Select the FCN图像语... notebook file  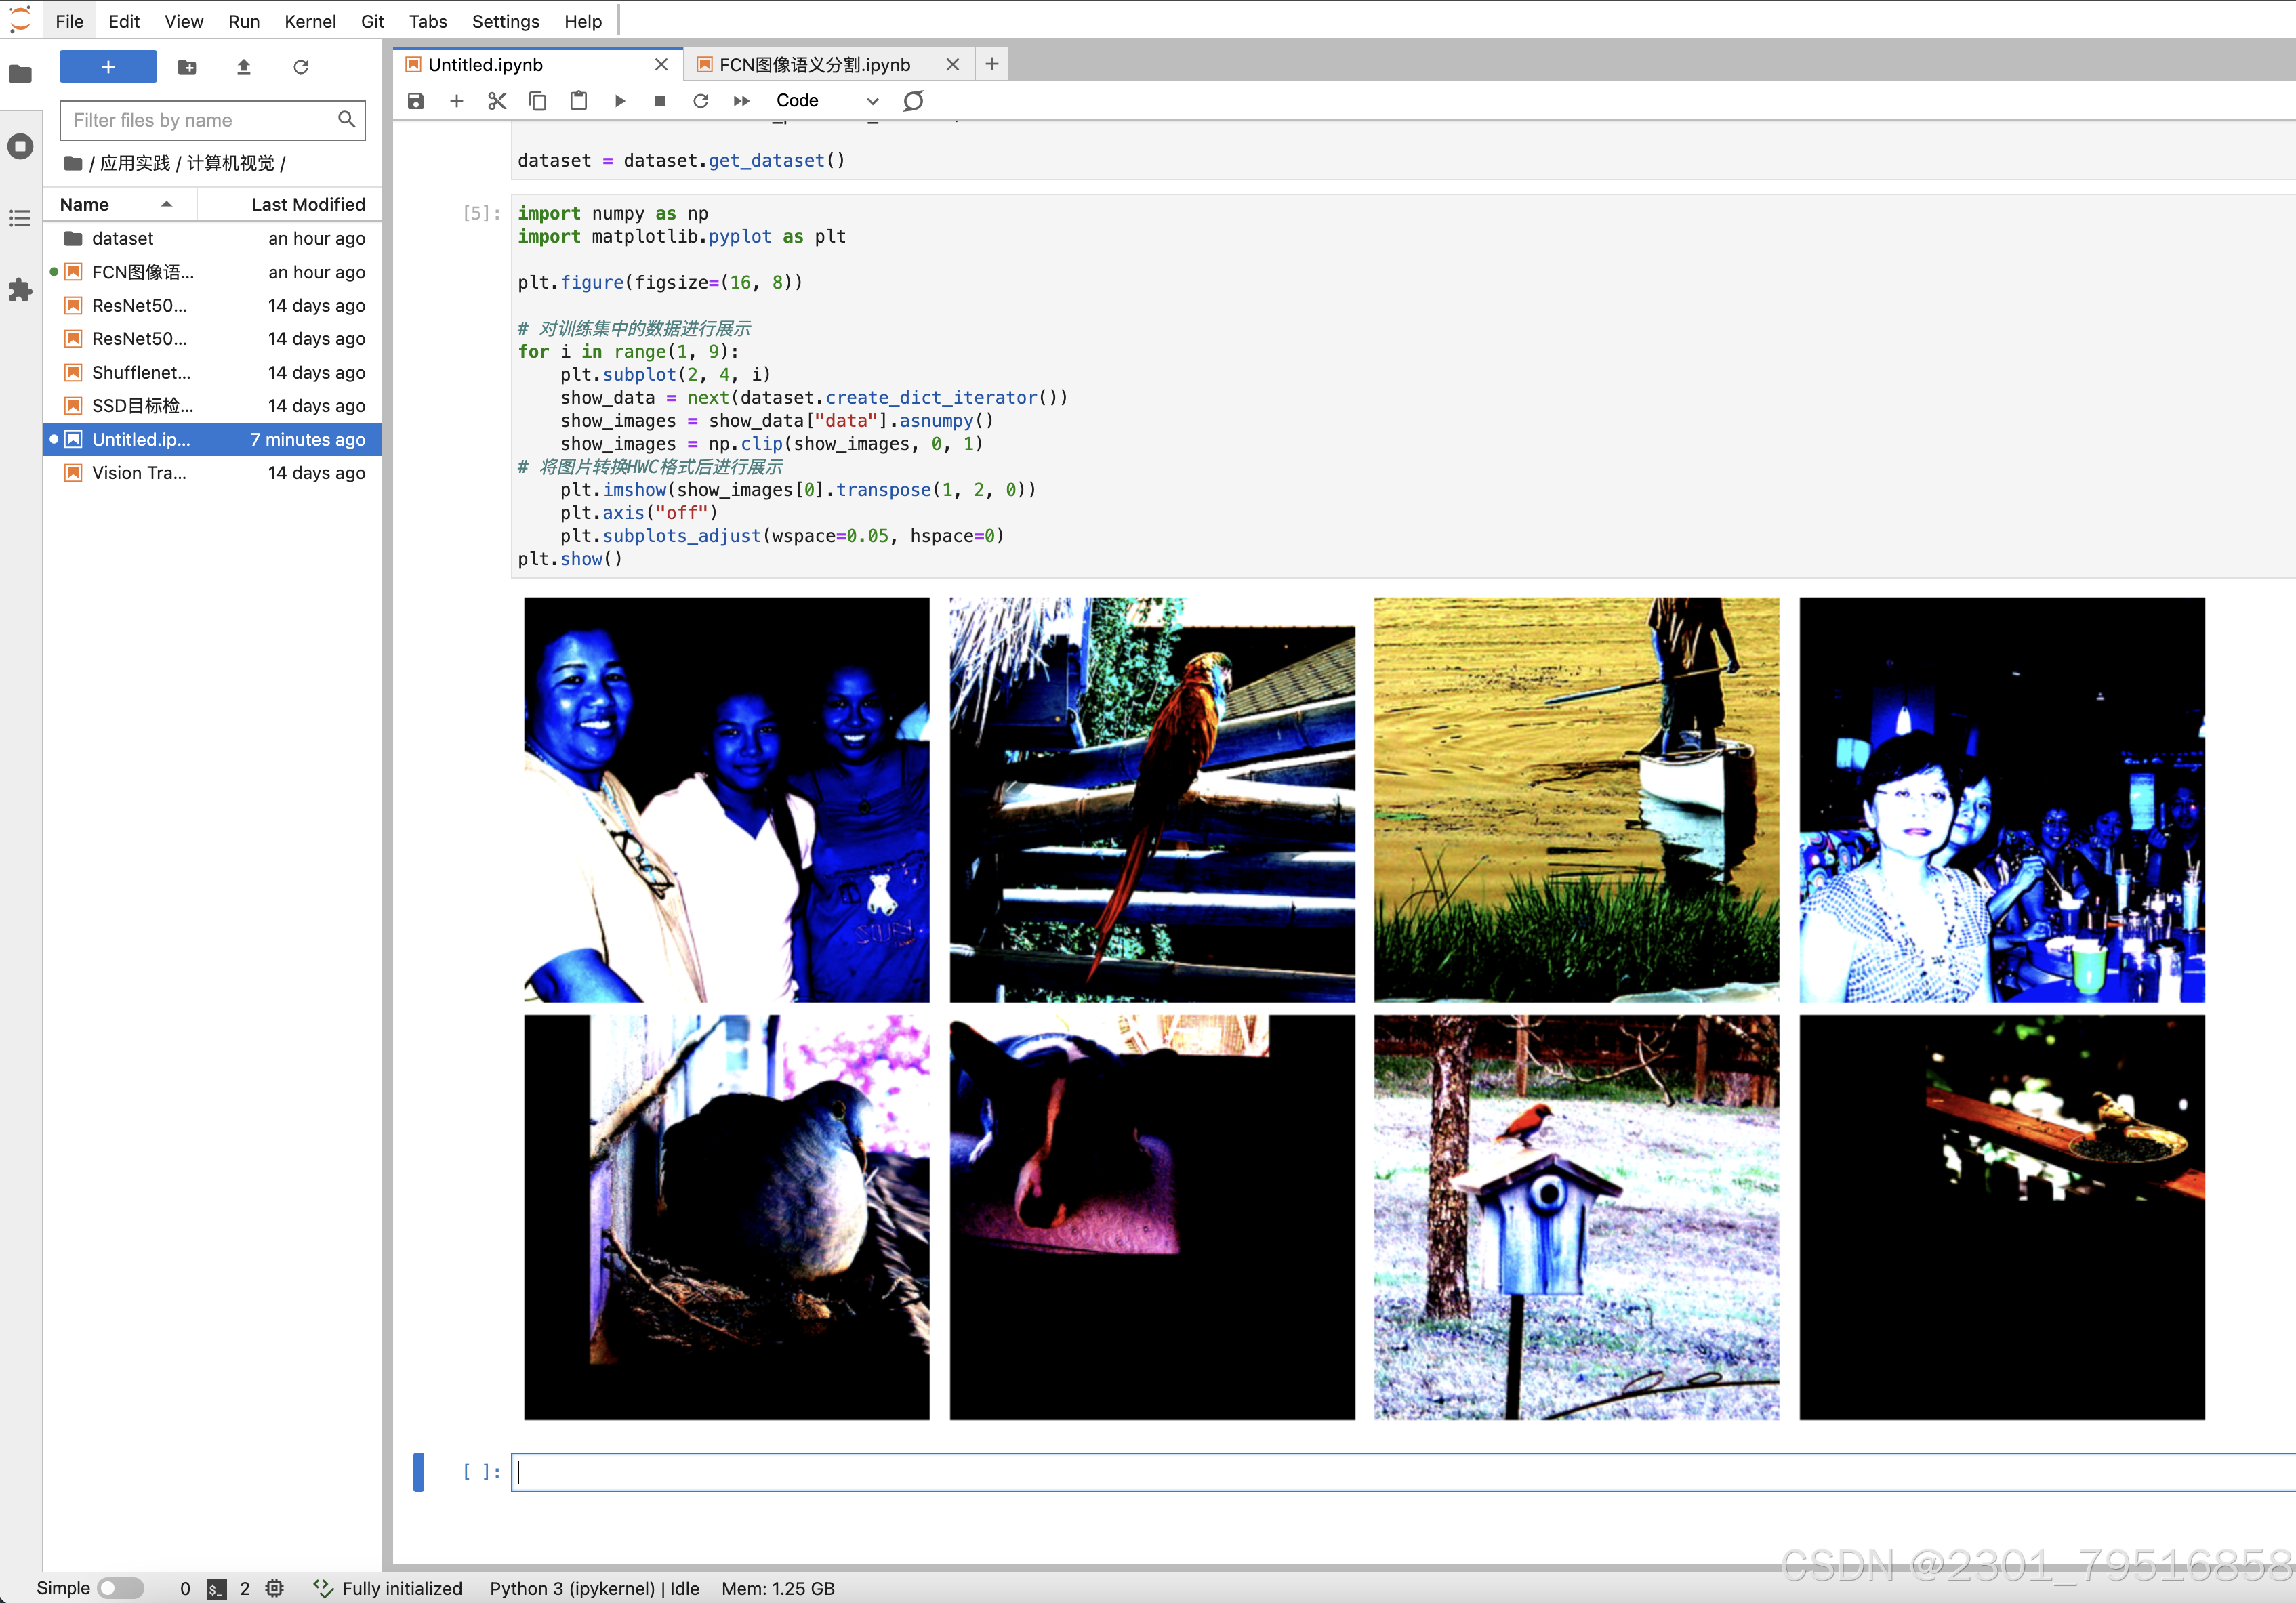point(212,272)
